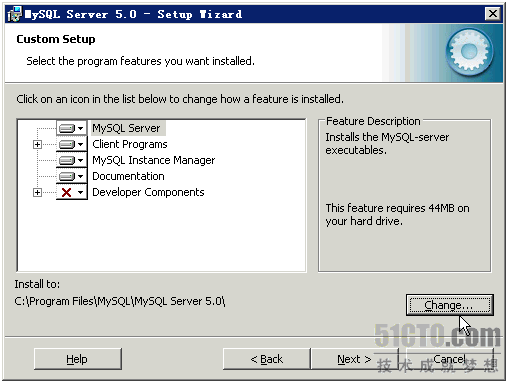Expand the Client Programs tree node
This screenshot has width=508, height=382.
(x=37, y=145)
